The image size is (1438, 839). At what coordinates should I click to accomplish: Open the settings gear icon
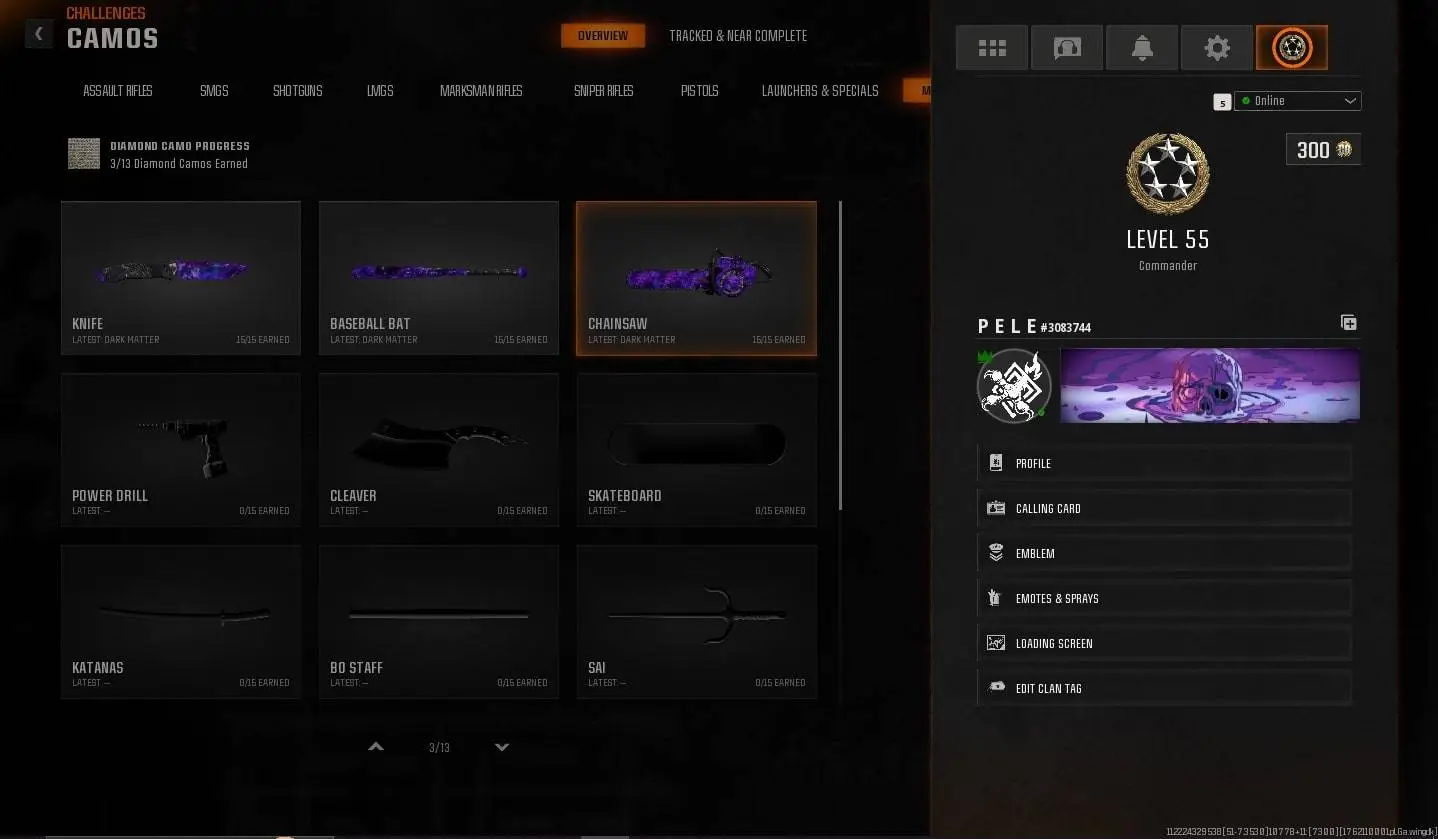pos(1217,48)
